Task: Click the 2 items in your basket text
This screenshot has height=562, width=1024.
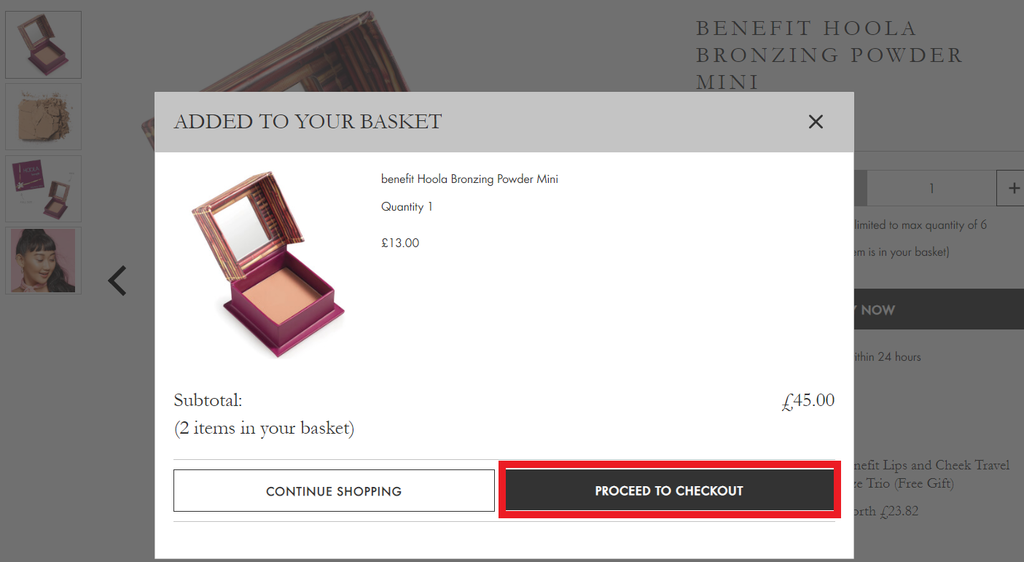Action: 264,428
